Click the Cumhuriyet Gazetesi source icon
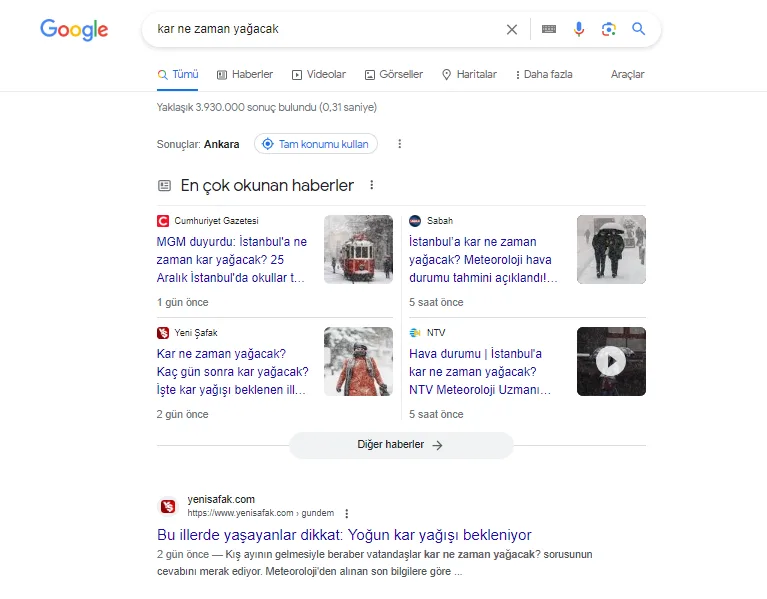Image resolution: width=767 pixels, height=599 pixels. coord(163,221)
